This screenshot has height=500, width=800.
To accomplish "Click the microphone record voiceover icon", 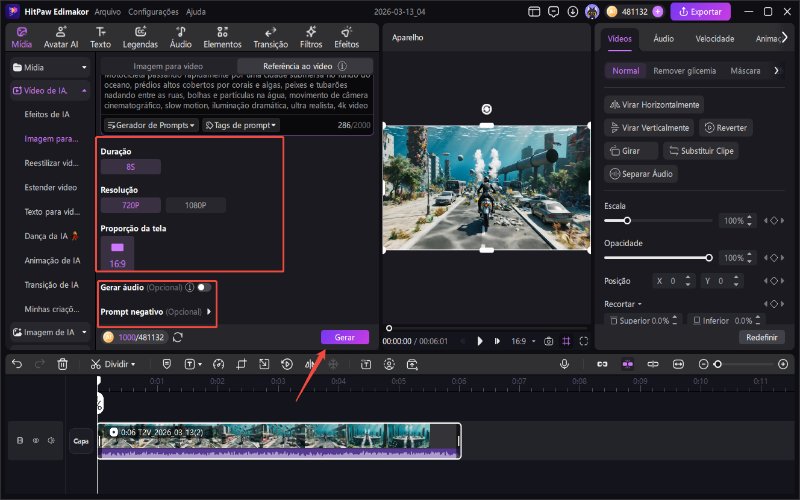I will (564, 364).
